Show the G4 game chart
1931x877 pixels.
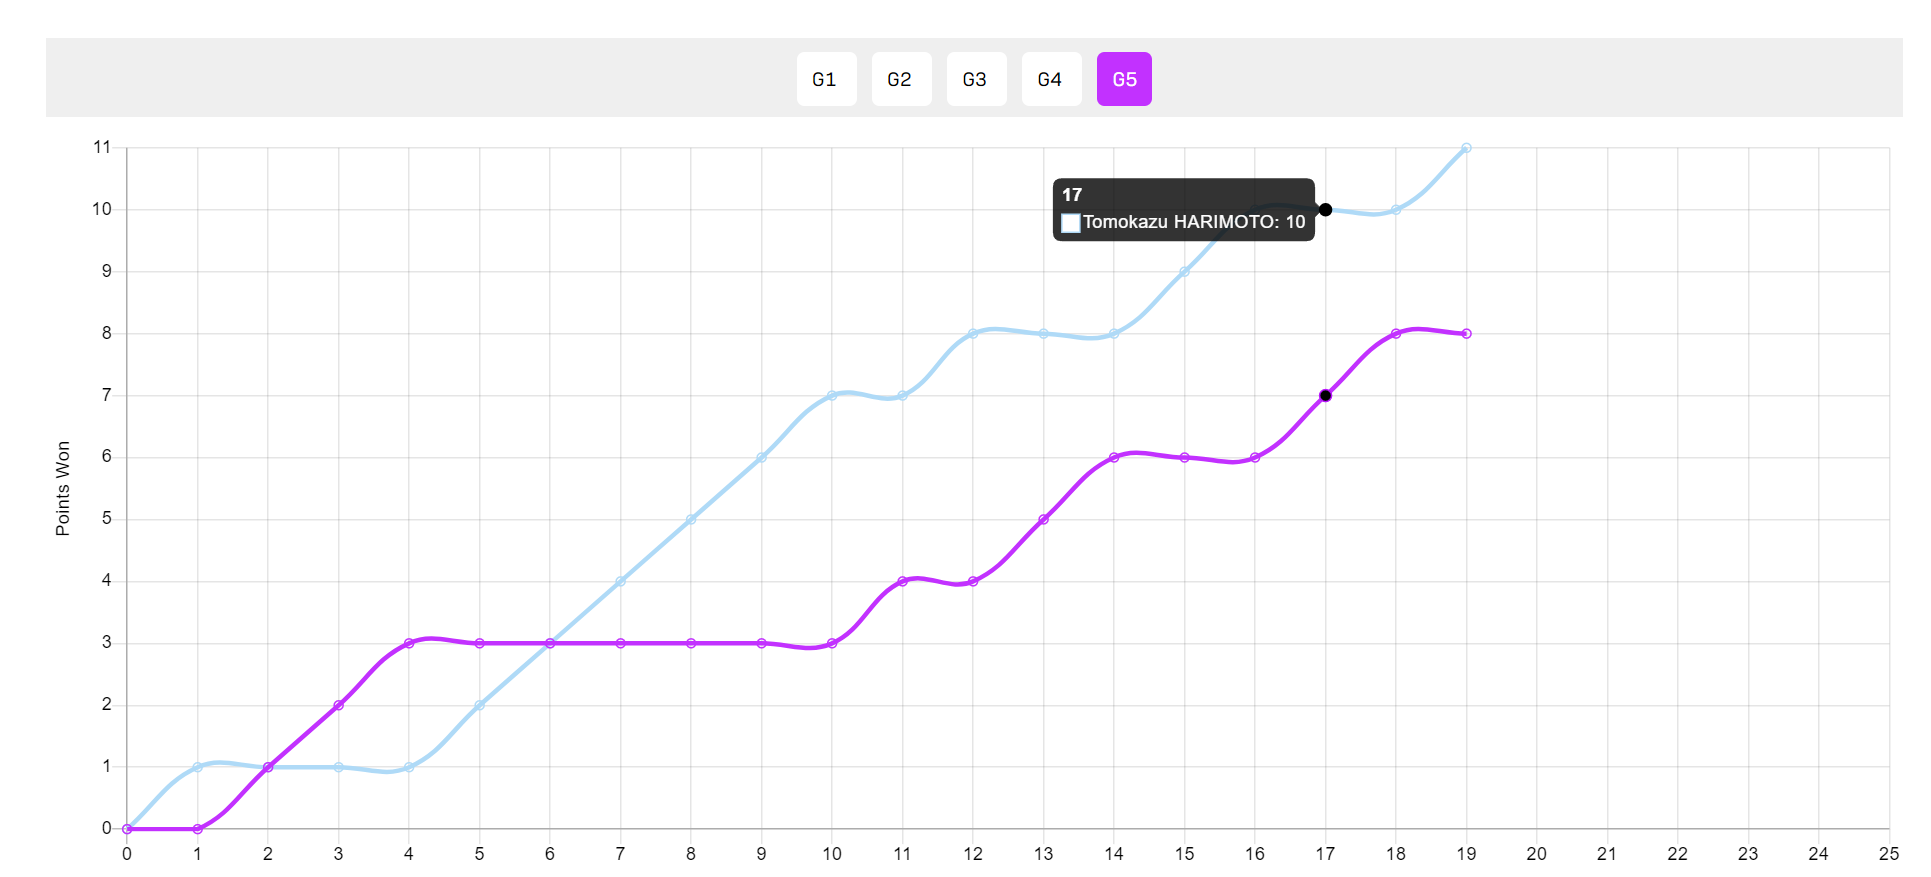pos(1050,79)
